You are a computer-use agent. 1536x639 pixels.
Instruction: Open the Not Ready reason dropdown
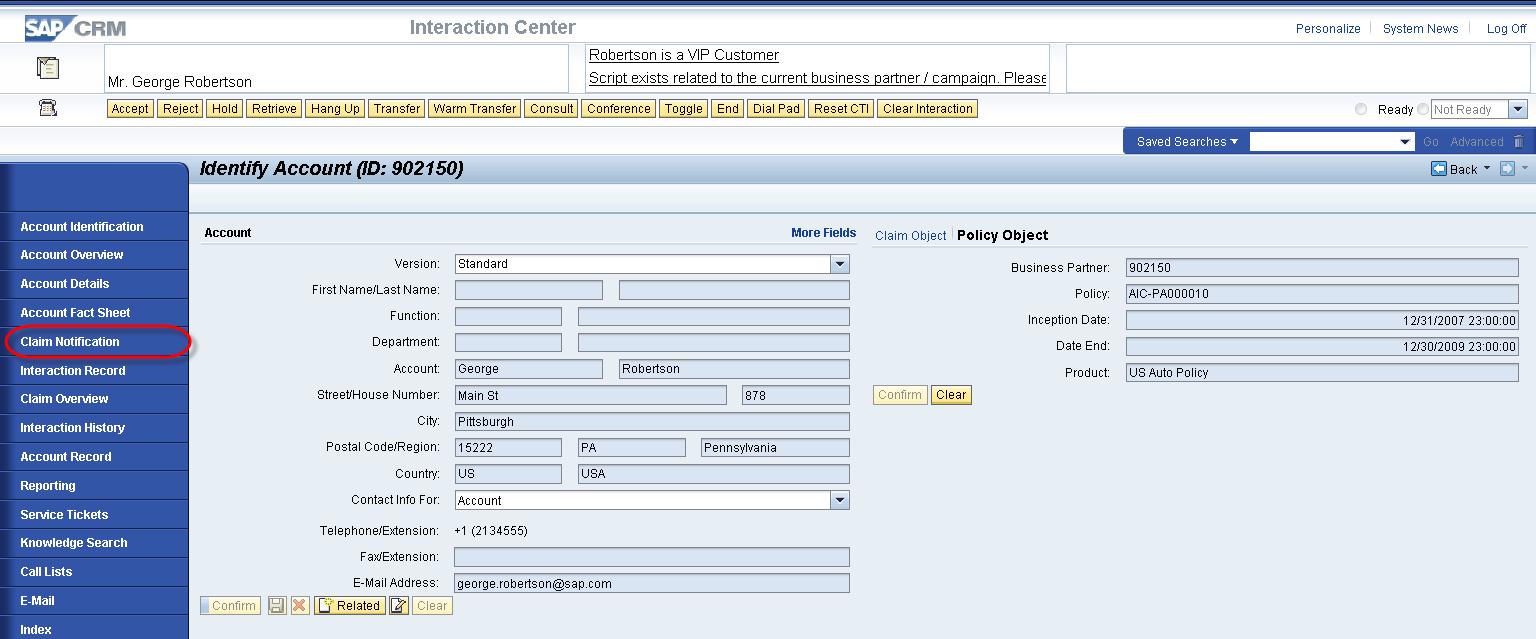pyautogui.click(x=1518, y=110)
